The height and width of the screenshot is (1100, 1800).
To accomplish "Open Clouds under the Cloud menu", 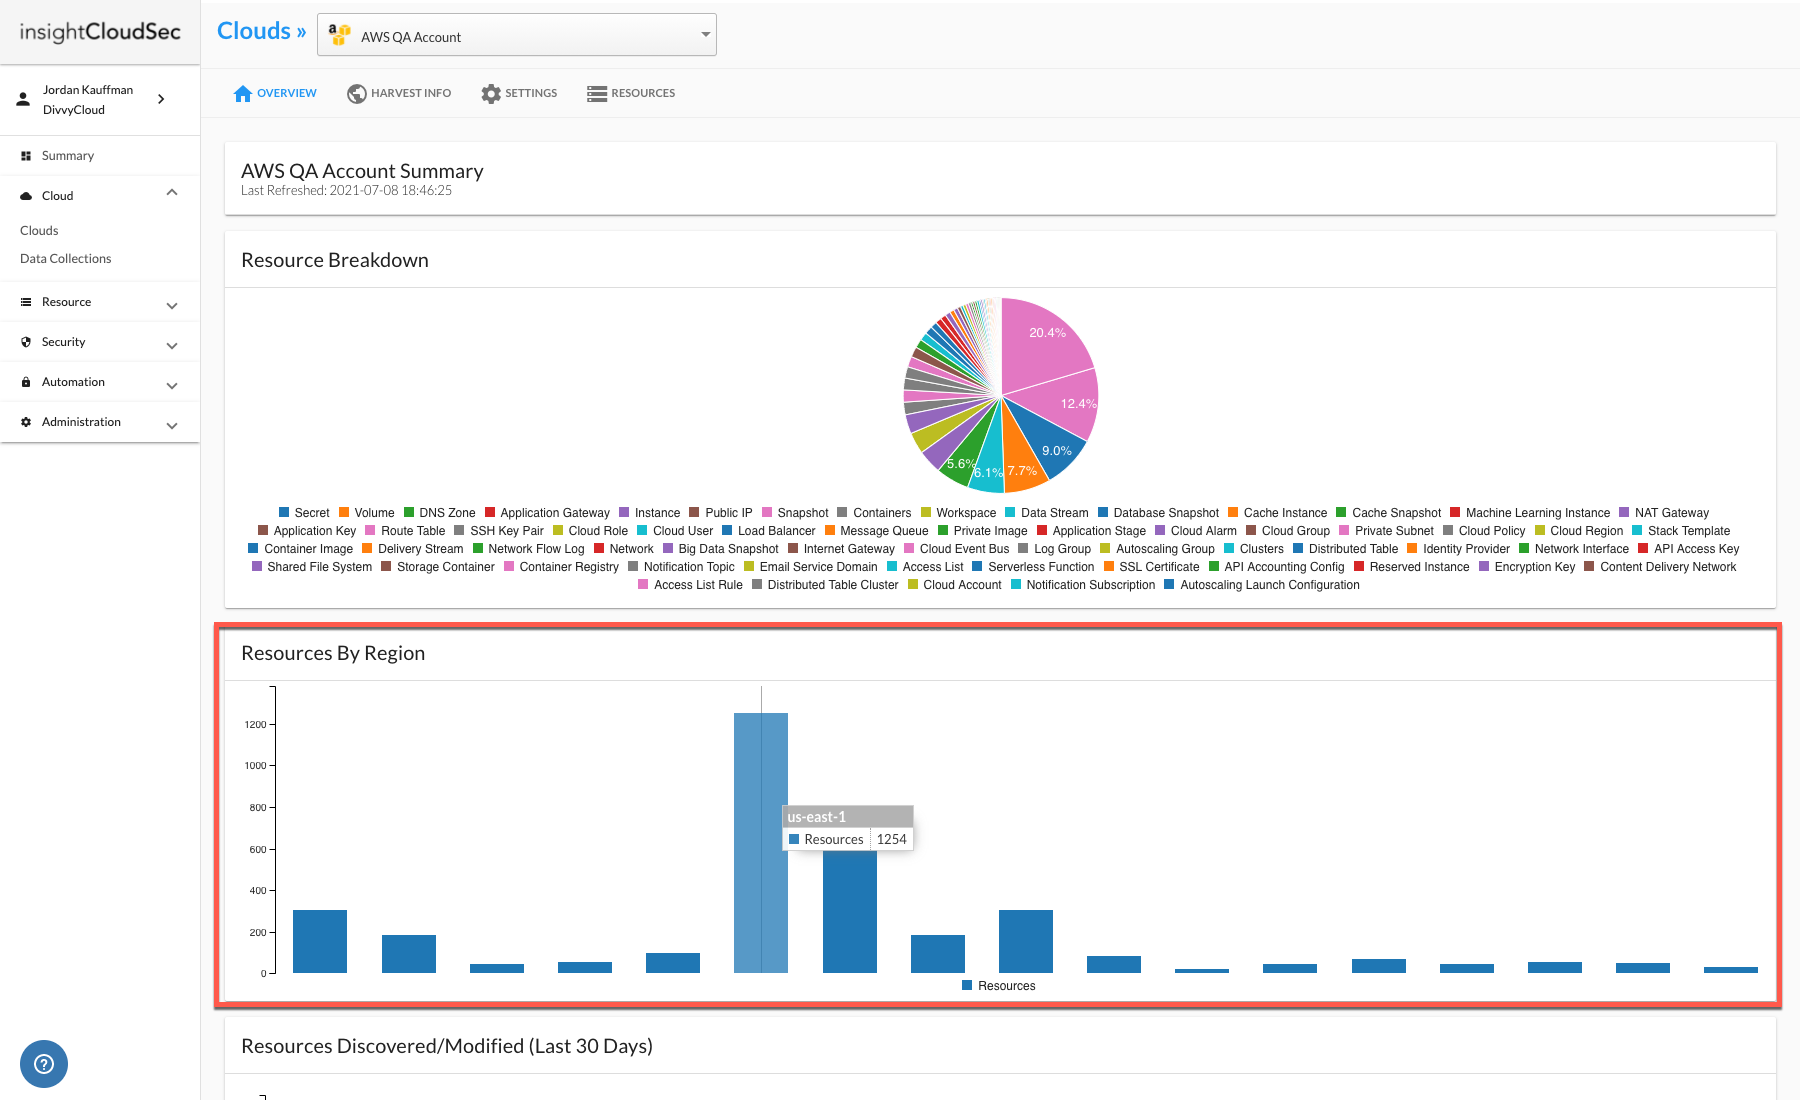I will point(39,231).
